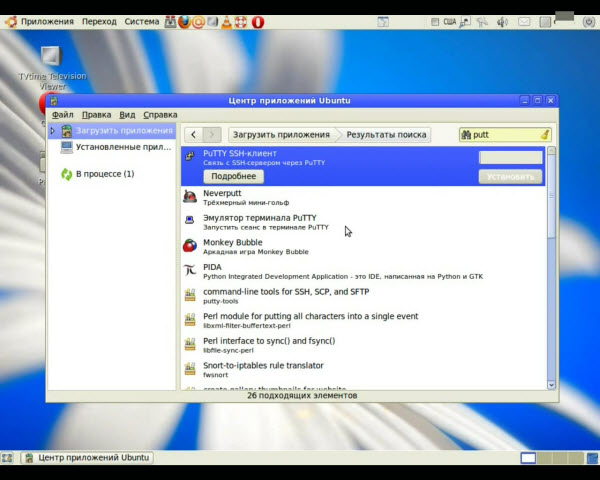
Task: Open the Вид menu
Action: (x=127, y=115)
